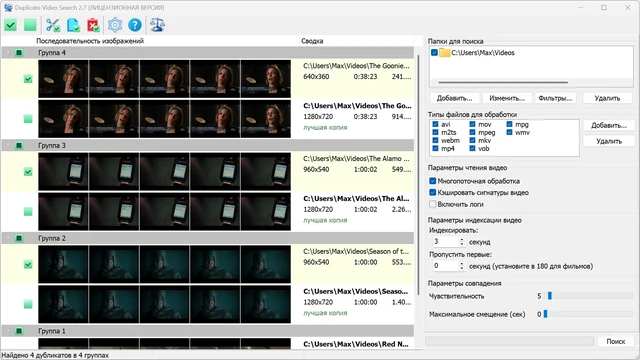Uncheck the m2ts file type
Image resolution: width=640 pixels, height=360 pixels.
(x=435, y=132)
